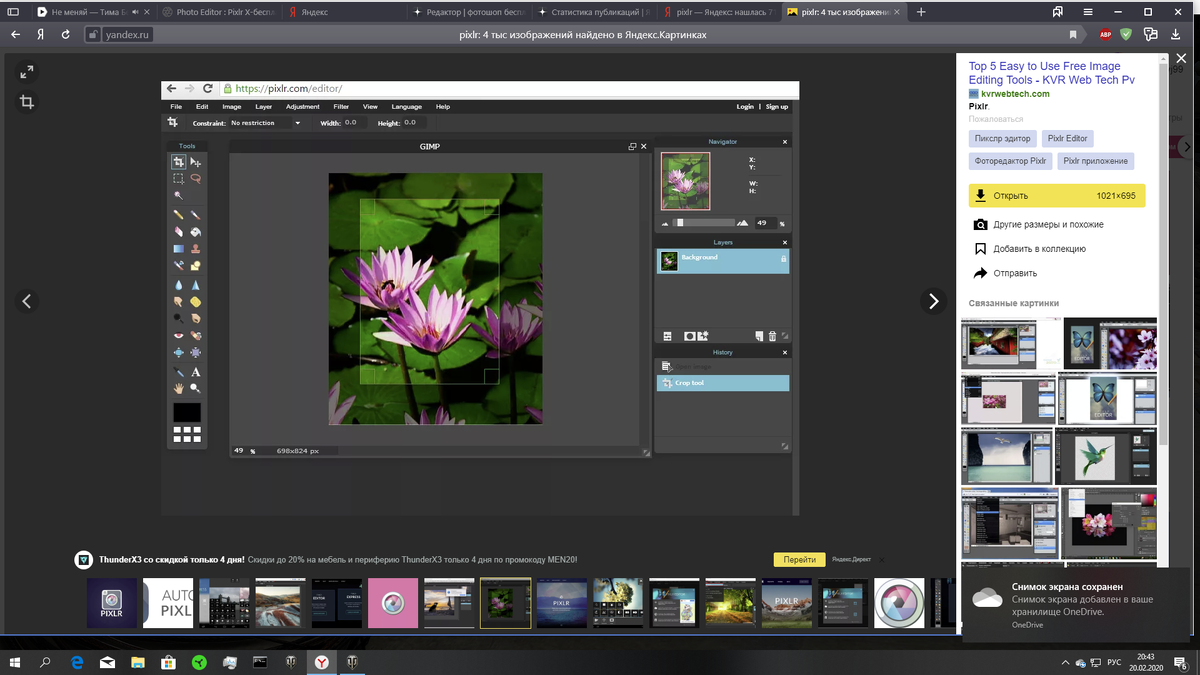The height and width of the screenshot is (675, 1200).
Task: Open Yandex home via the Я icon
Action: click(40, 34)
